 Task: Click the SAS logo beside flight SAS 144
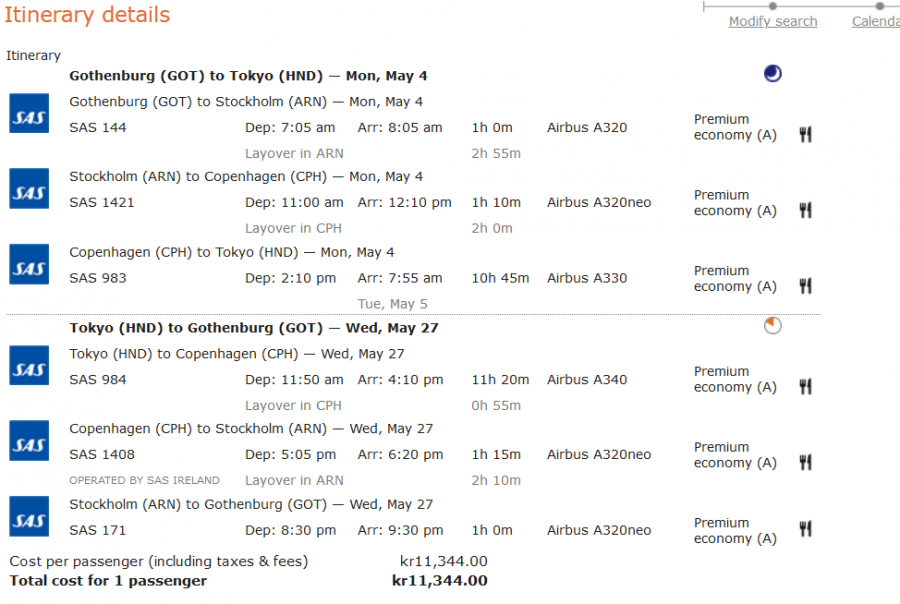[29, 114]
